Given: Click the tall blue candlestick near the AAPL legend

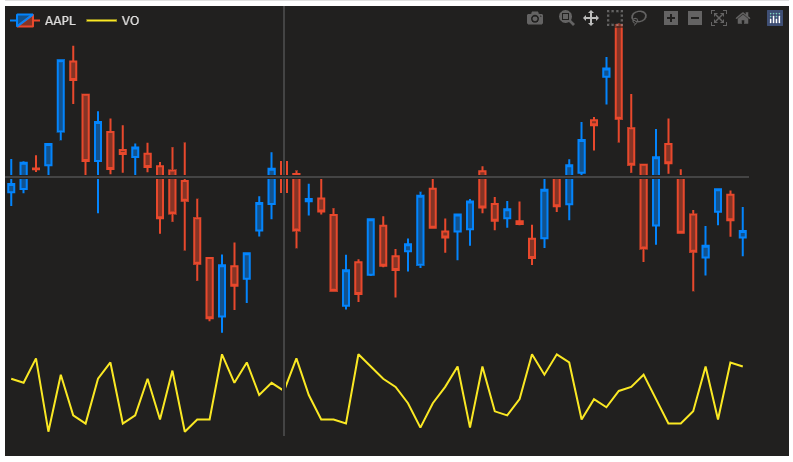Looking at the screenshot, I should coord(61,96).
